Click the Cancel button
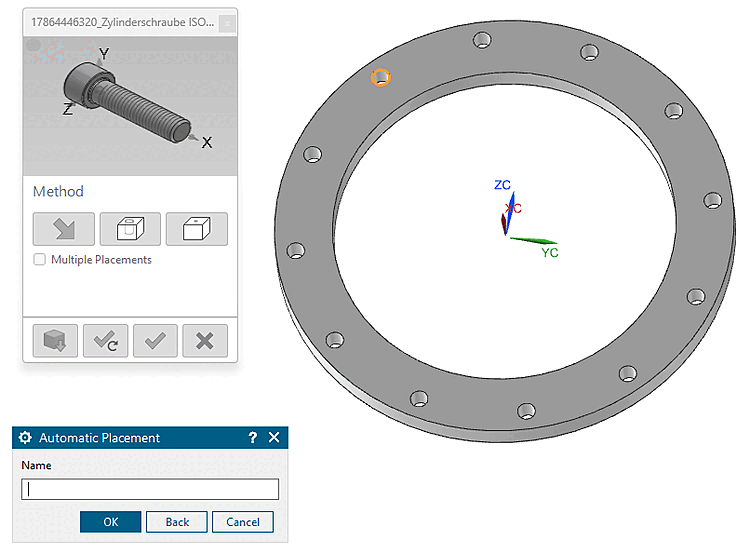750x554 pixels. tap(243, 521)
